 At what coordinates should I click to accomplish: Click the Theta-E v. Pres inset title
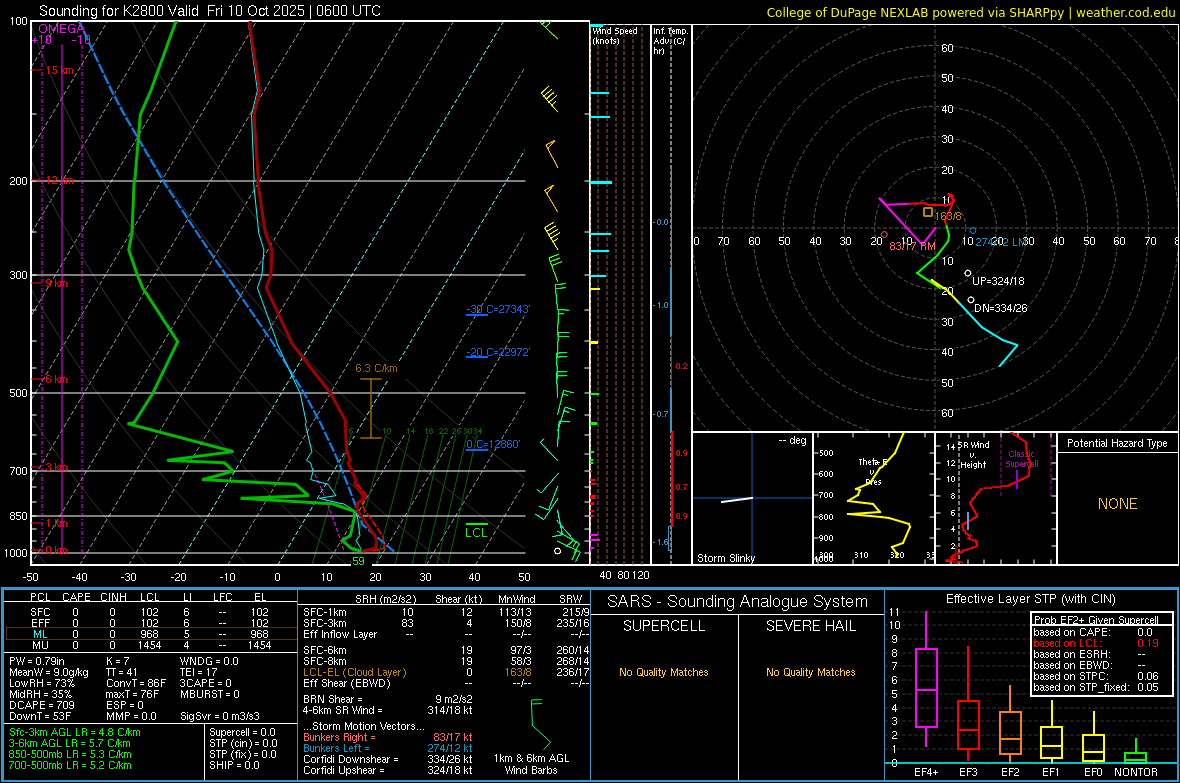[873, 471]
